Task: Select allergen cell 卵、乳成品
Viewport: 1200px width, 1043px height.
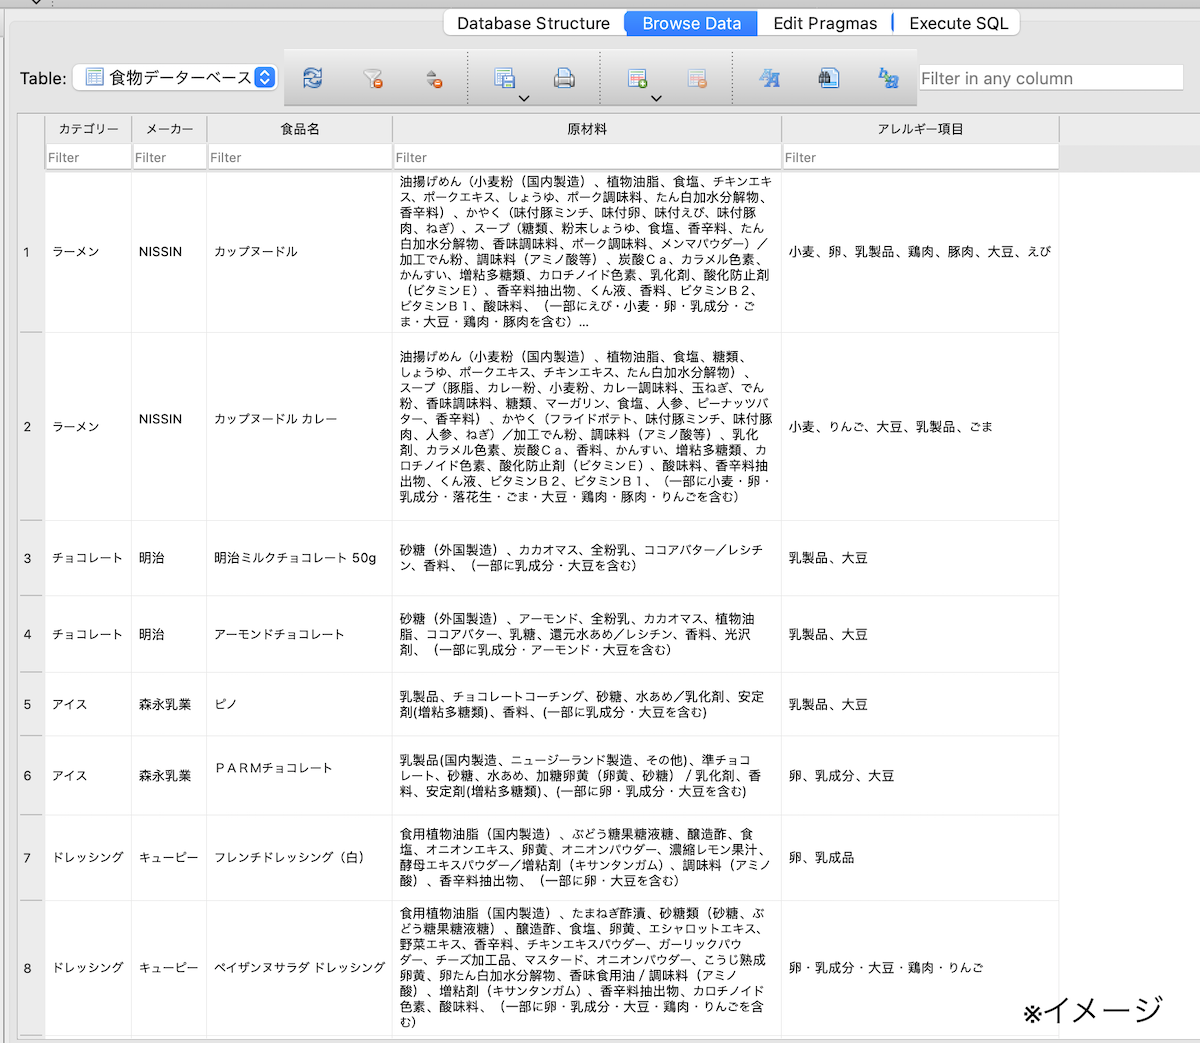Action: pyautogui.click(x=920, y=858)
